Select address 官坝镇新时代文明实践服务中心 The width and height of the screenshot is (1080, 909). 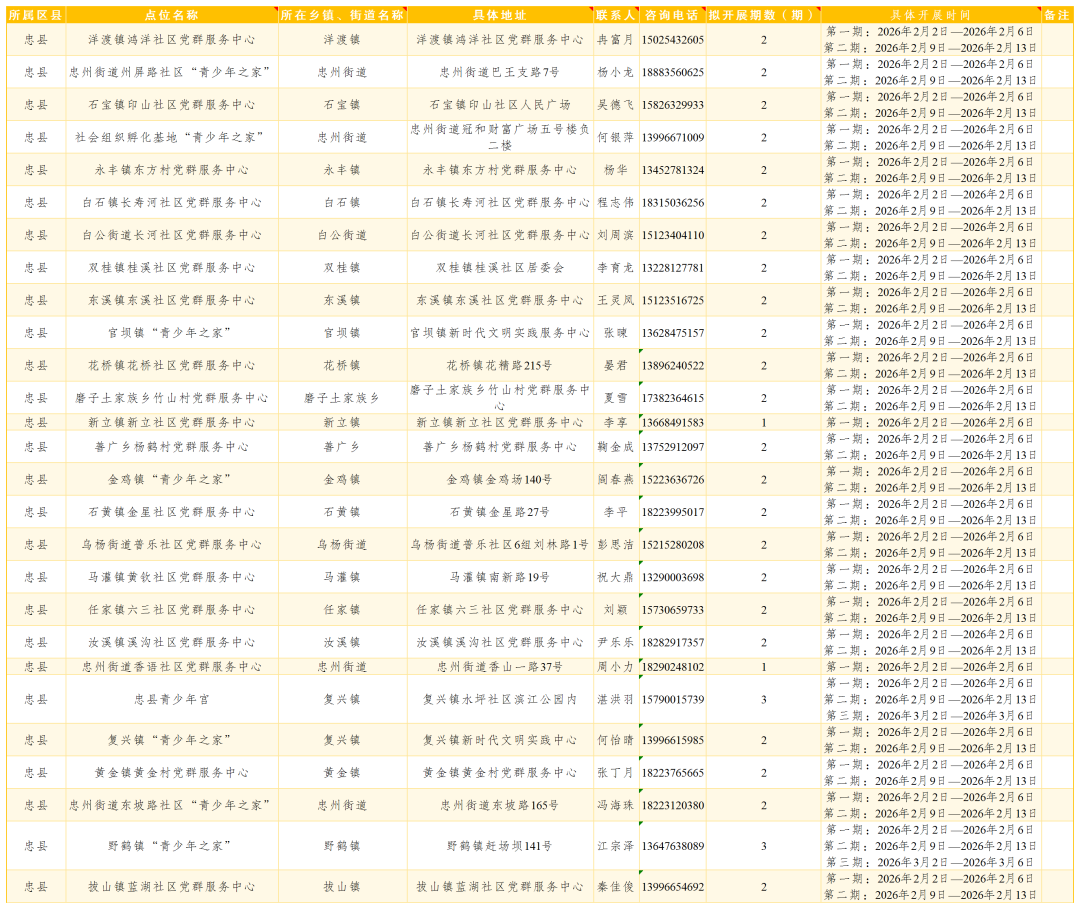(x=500, y=333)
